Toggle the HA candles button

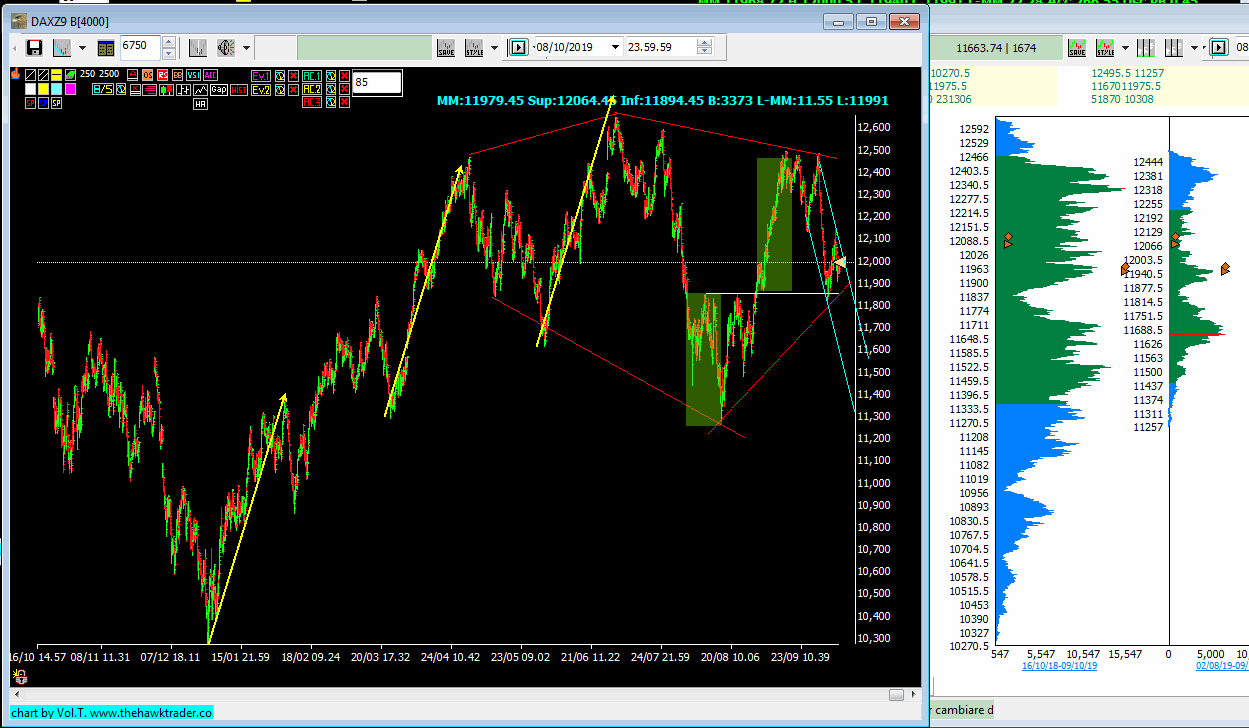[200, 104]
